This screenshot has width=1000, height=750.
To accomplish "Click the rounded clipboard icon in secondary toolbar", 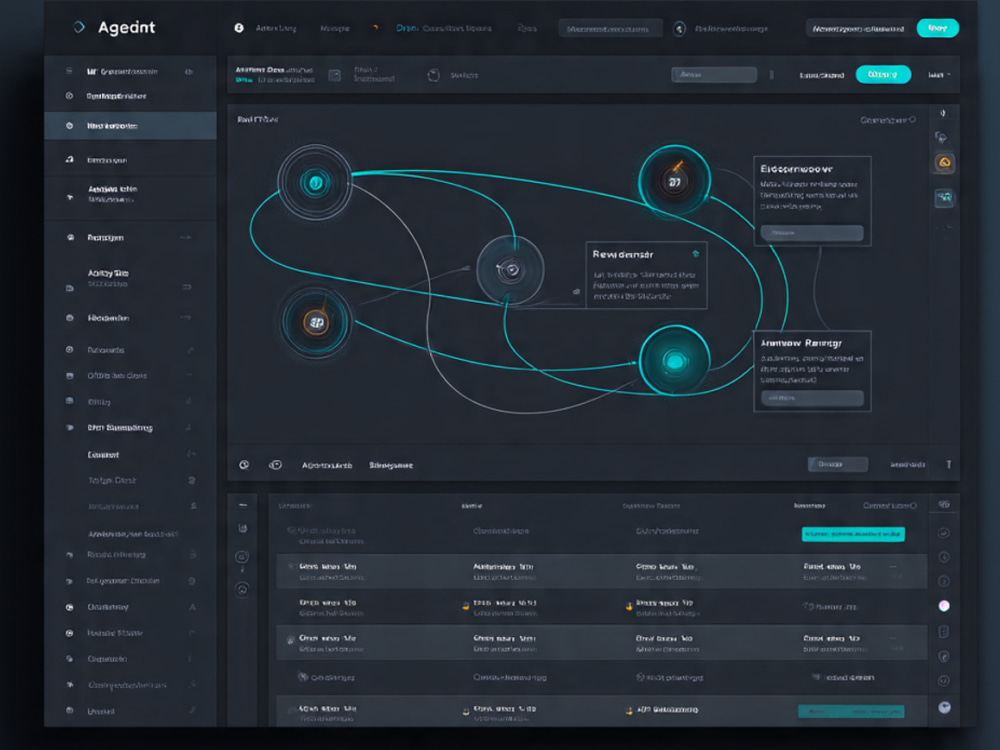I will 433,75.
